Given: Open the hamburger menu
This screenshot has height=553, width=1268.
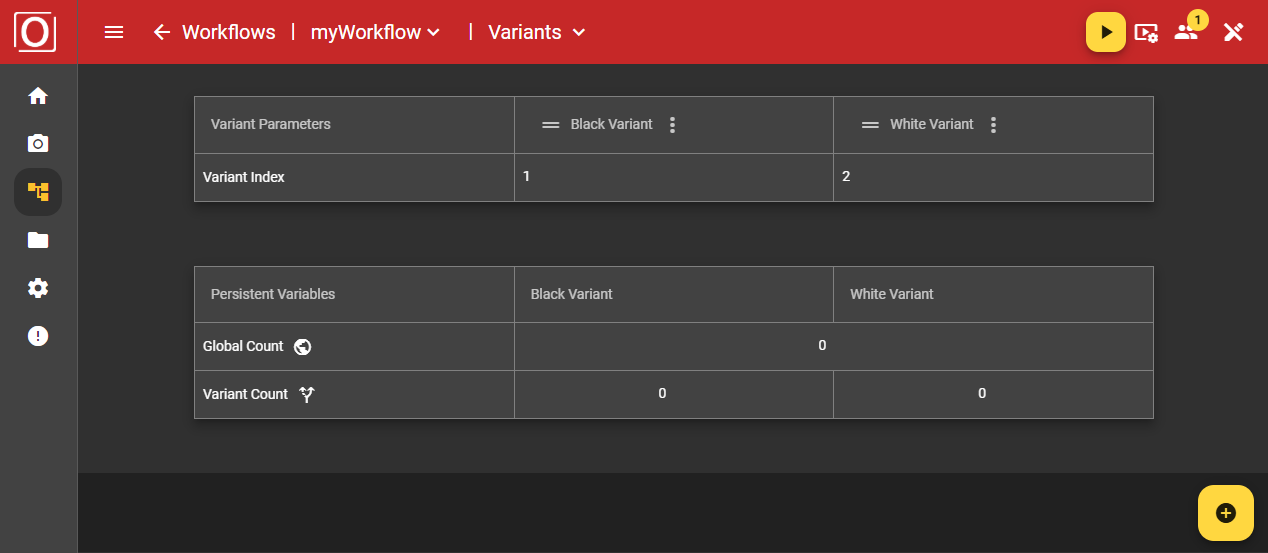Looking at the screenshot, I should (114, 32).
